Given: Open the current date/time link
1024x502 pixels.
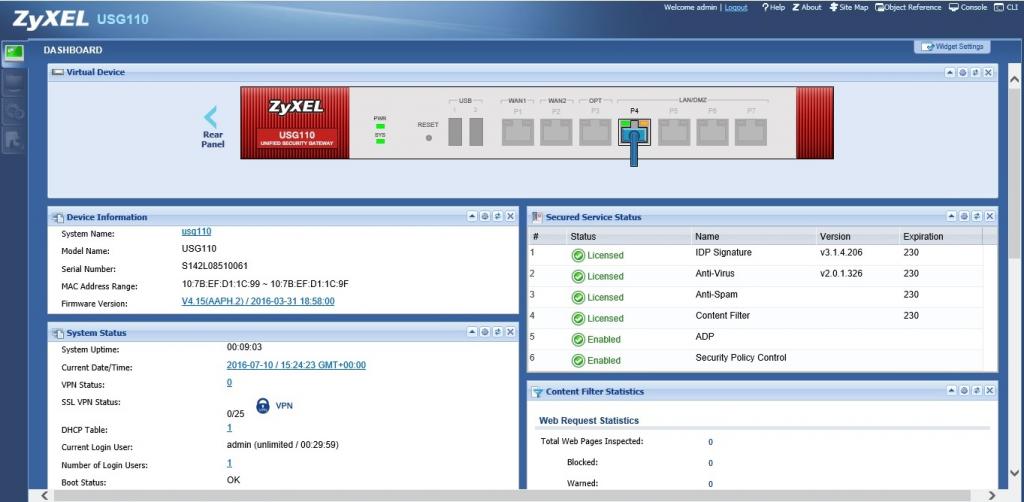Looking at the screenshot, I should [296, 365].
